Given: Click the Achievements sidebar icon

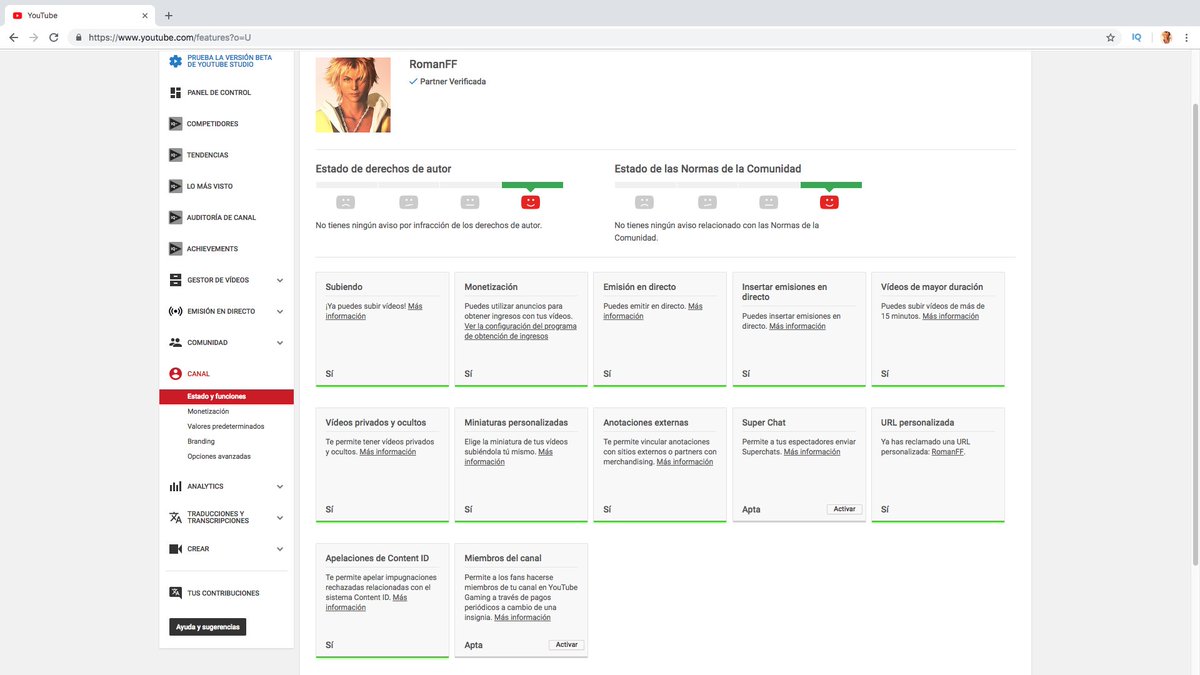Looking at the screenshot, I should [x=176, y=248].
